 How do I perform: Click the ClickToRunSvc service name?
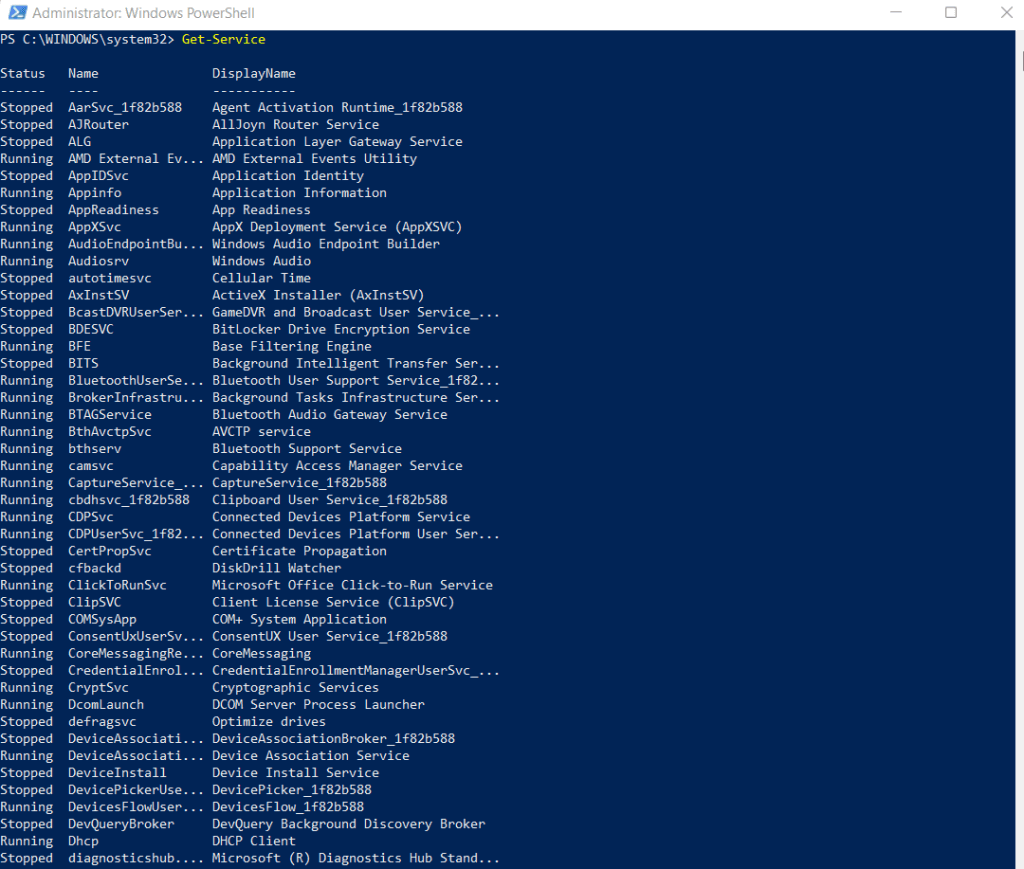tap(117, 585)
